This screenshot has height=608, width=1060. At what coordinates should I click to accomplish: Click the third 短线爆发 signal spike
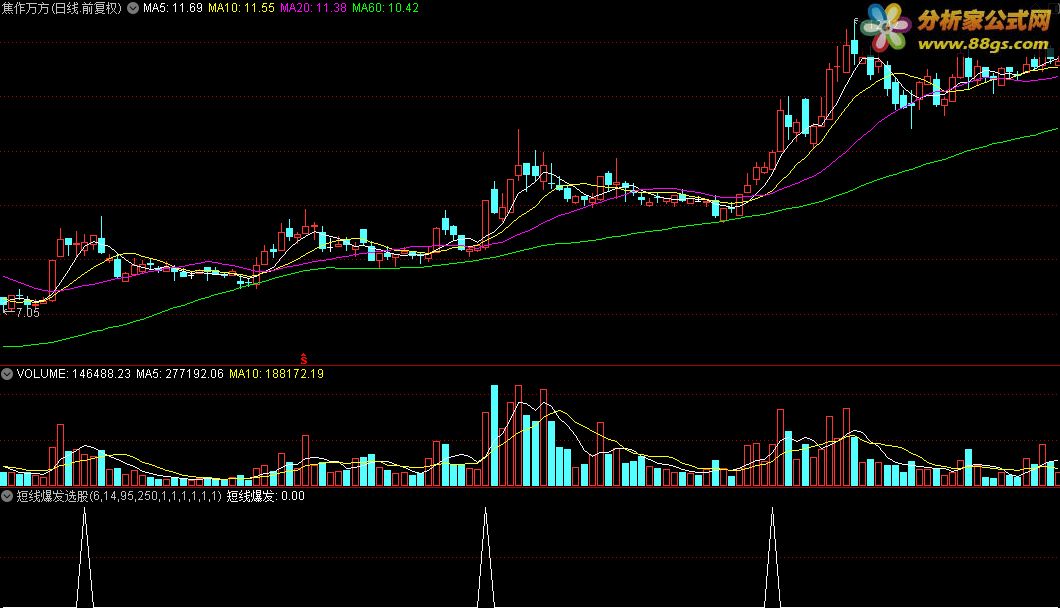pos(773,558)
